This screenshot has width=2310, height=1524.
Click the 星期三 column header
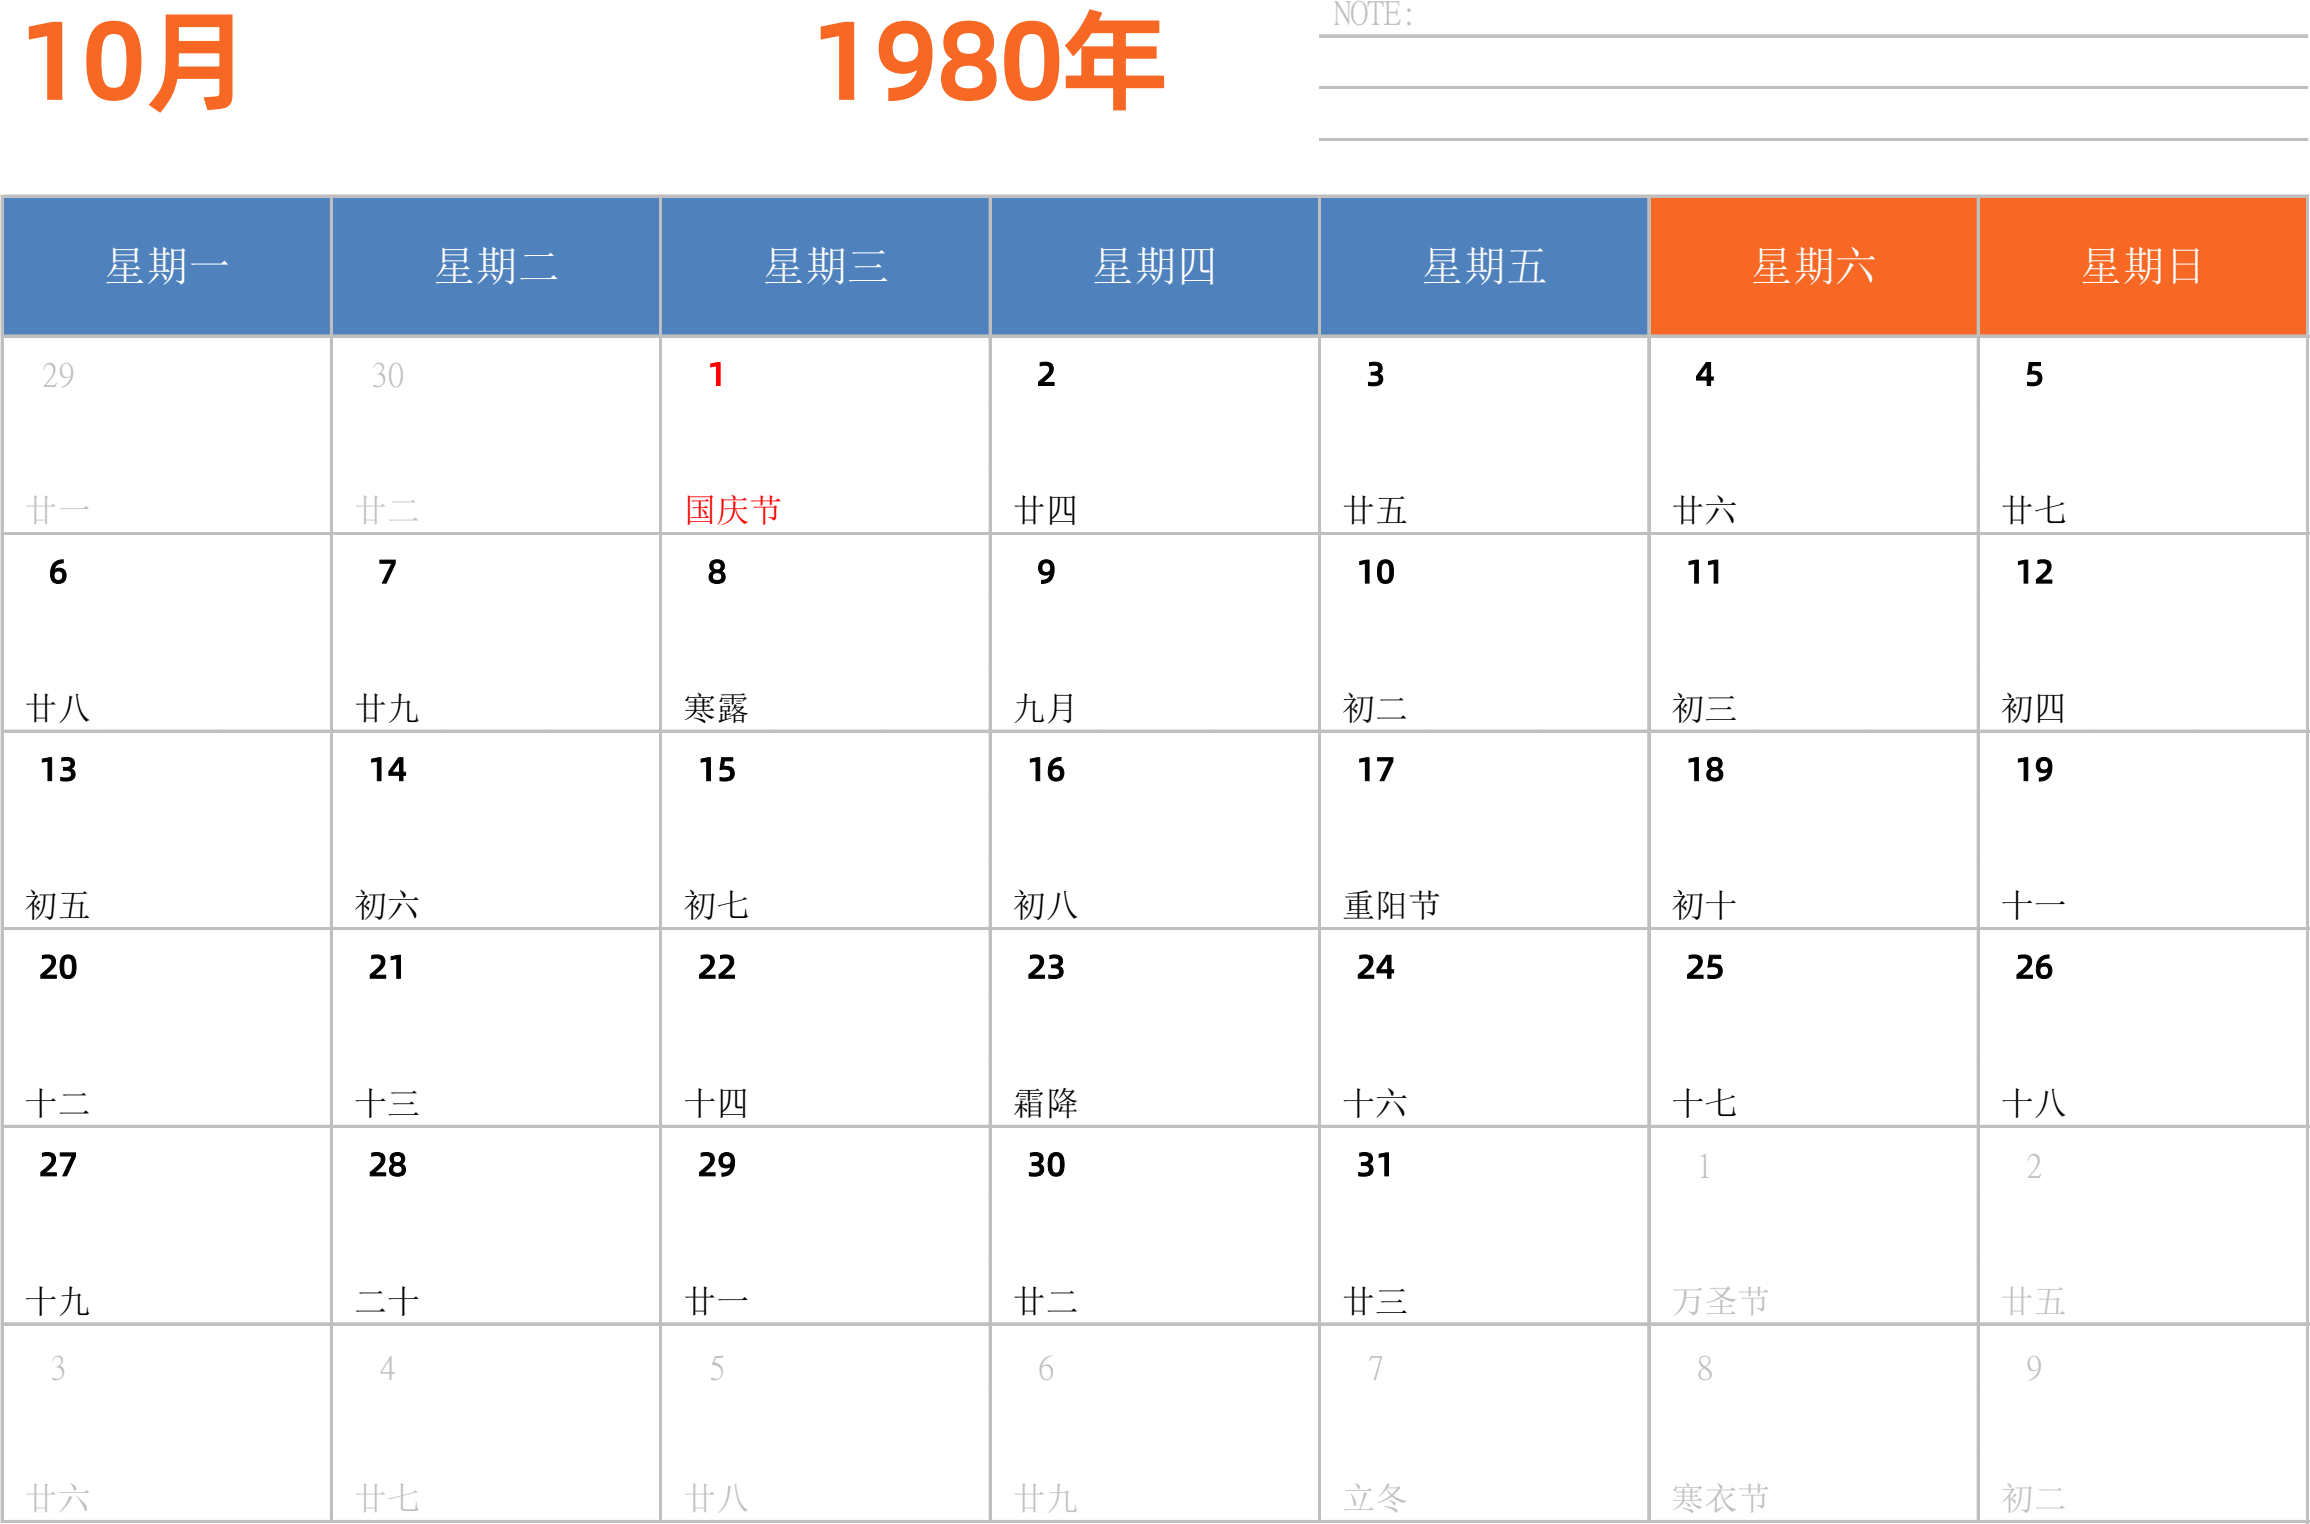click(825, 266)
